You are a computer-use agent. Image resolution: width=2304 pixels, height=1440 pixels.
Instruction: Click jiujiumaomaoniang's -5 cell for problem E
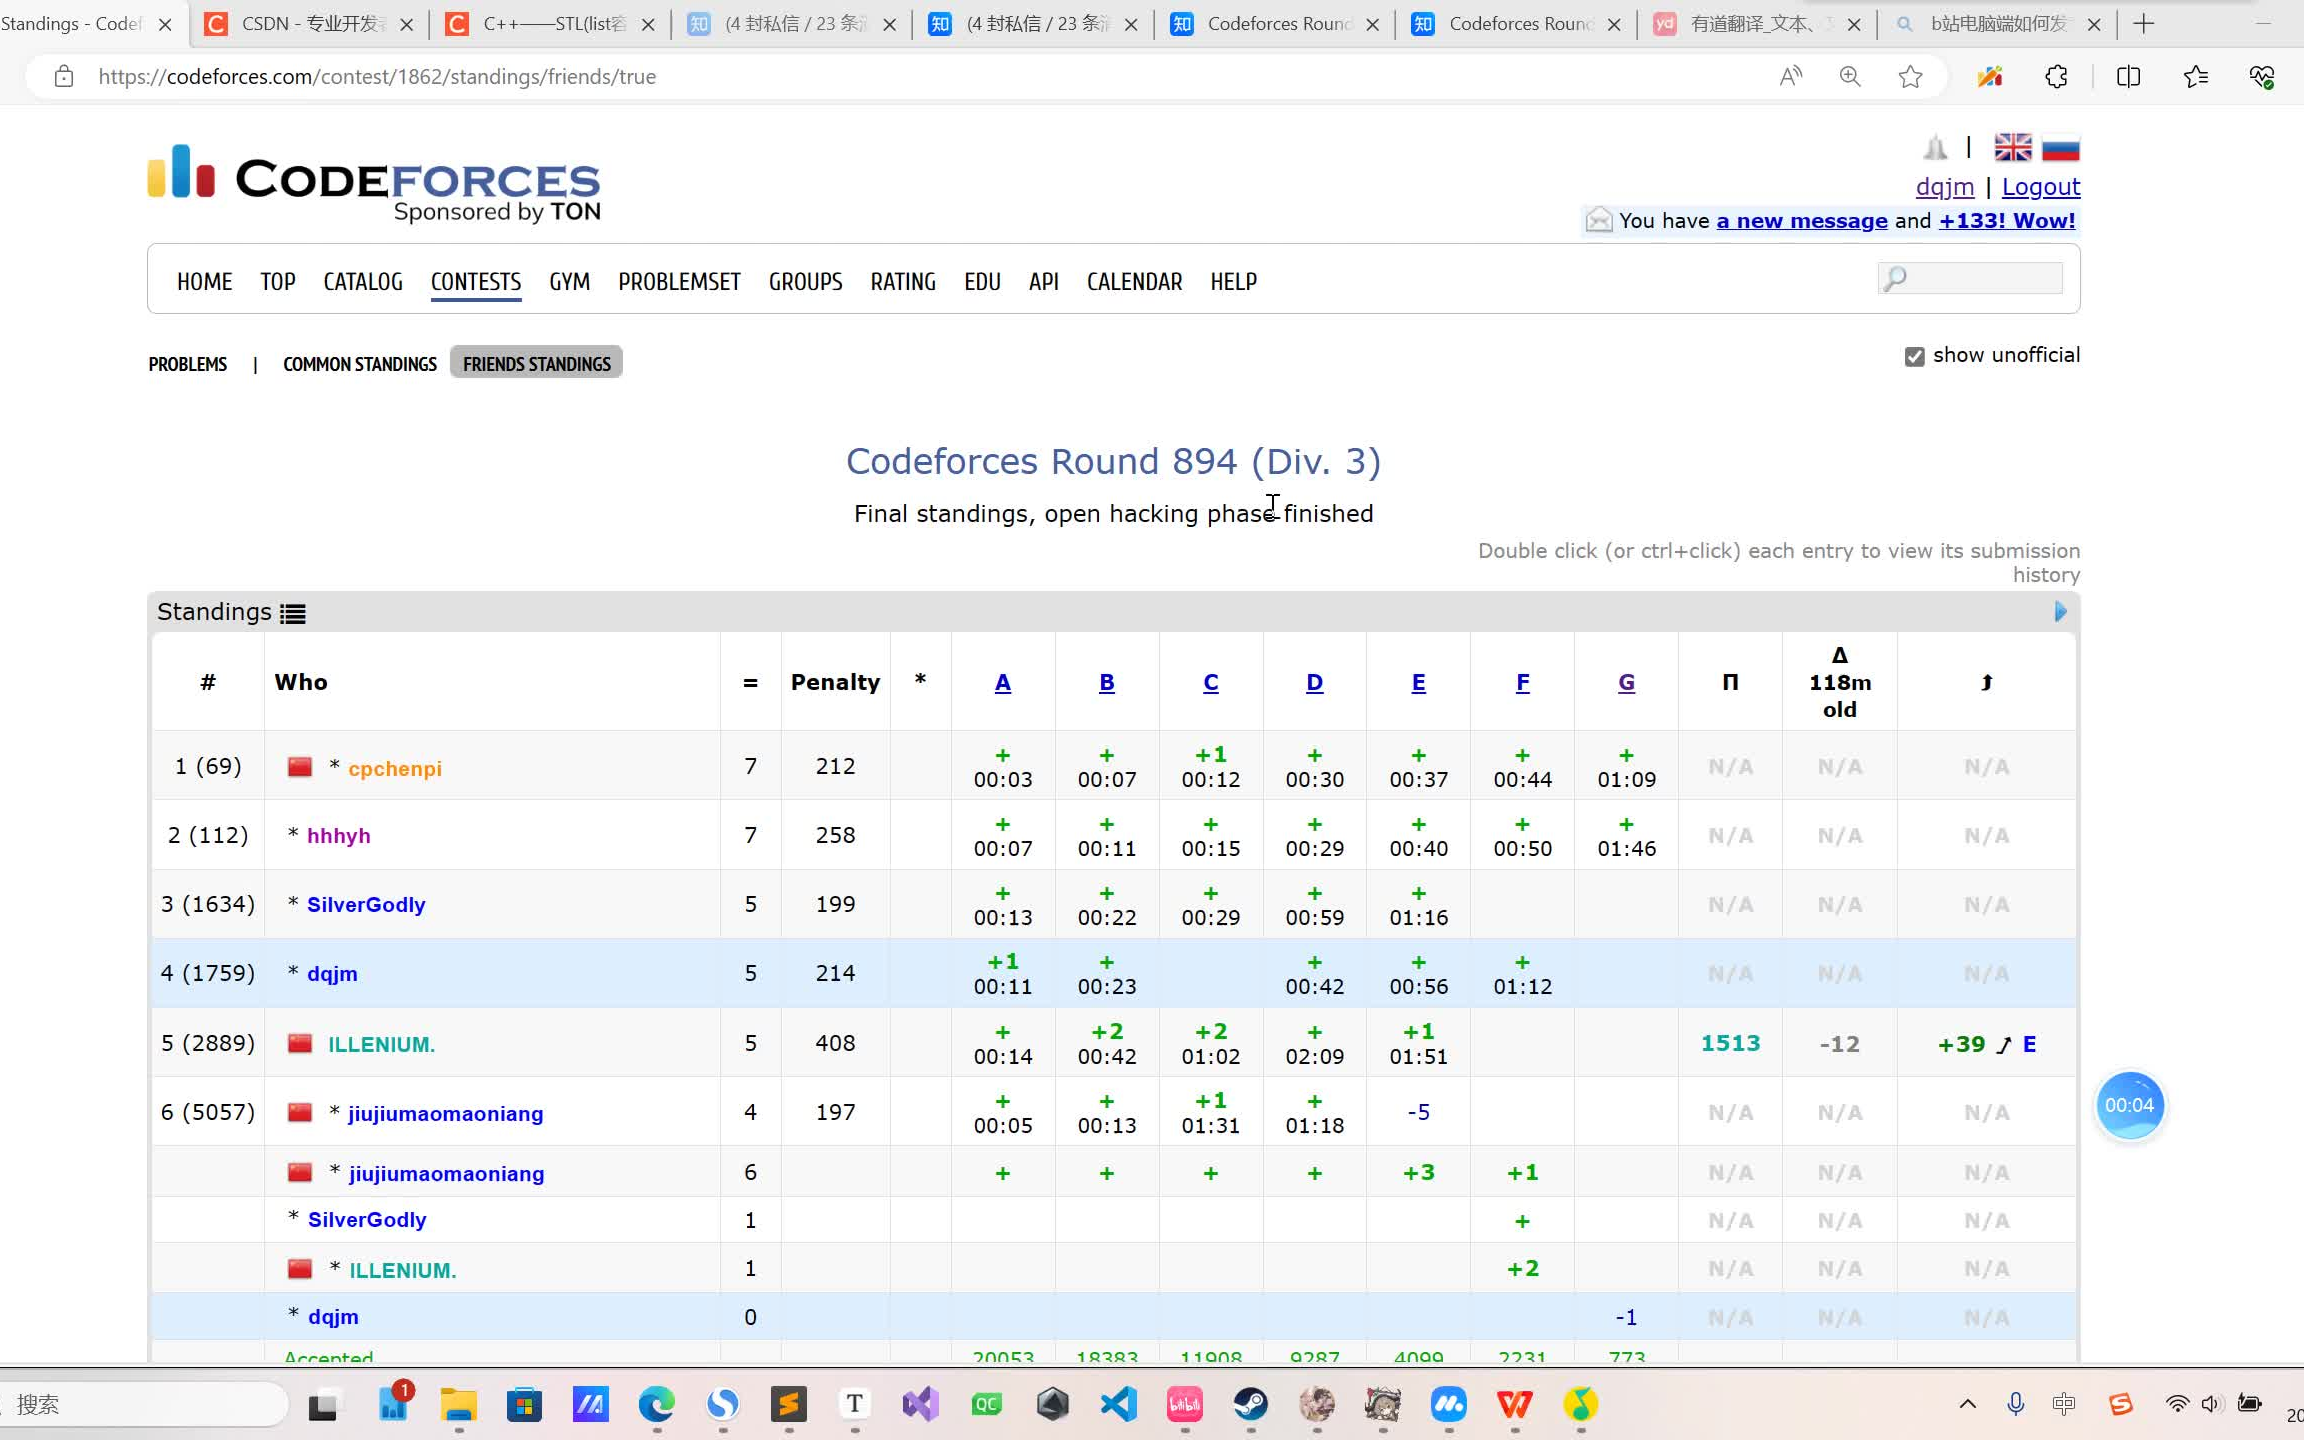[1418, 1112]
